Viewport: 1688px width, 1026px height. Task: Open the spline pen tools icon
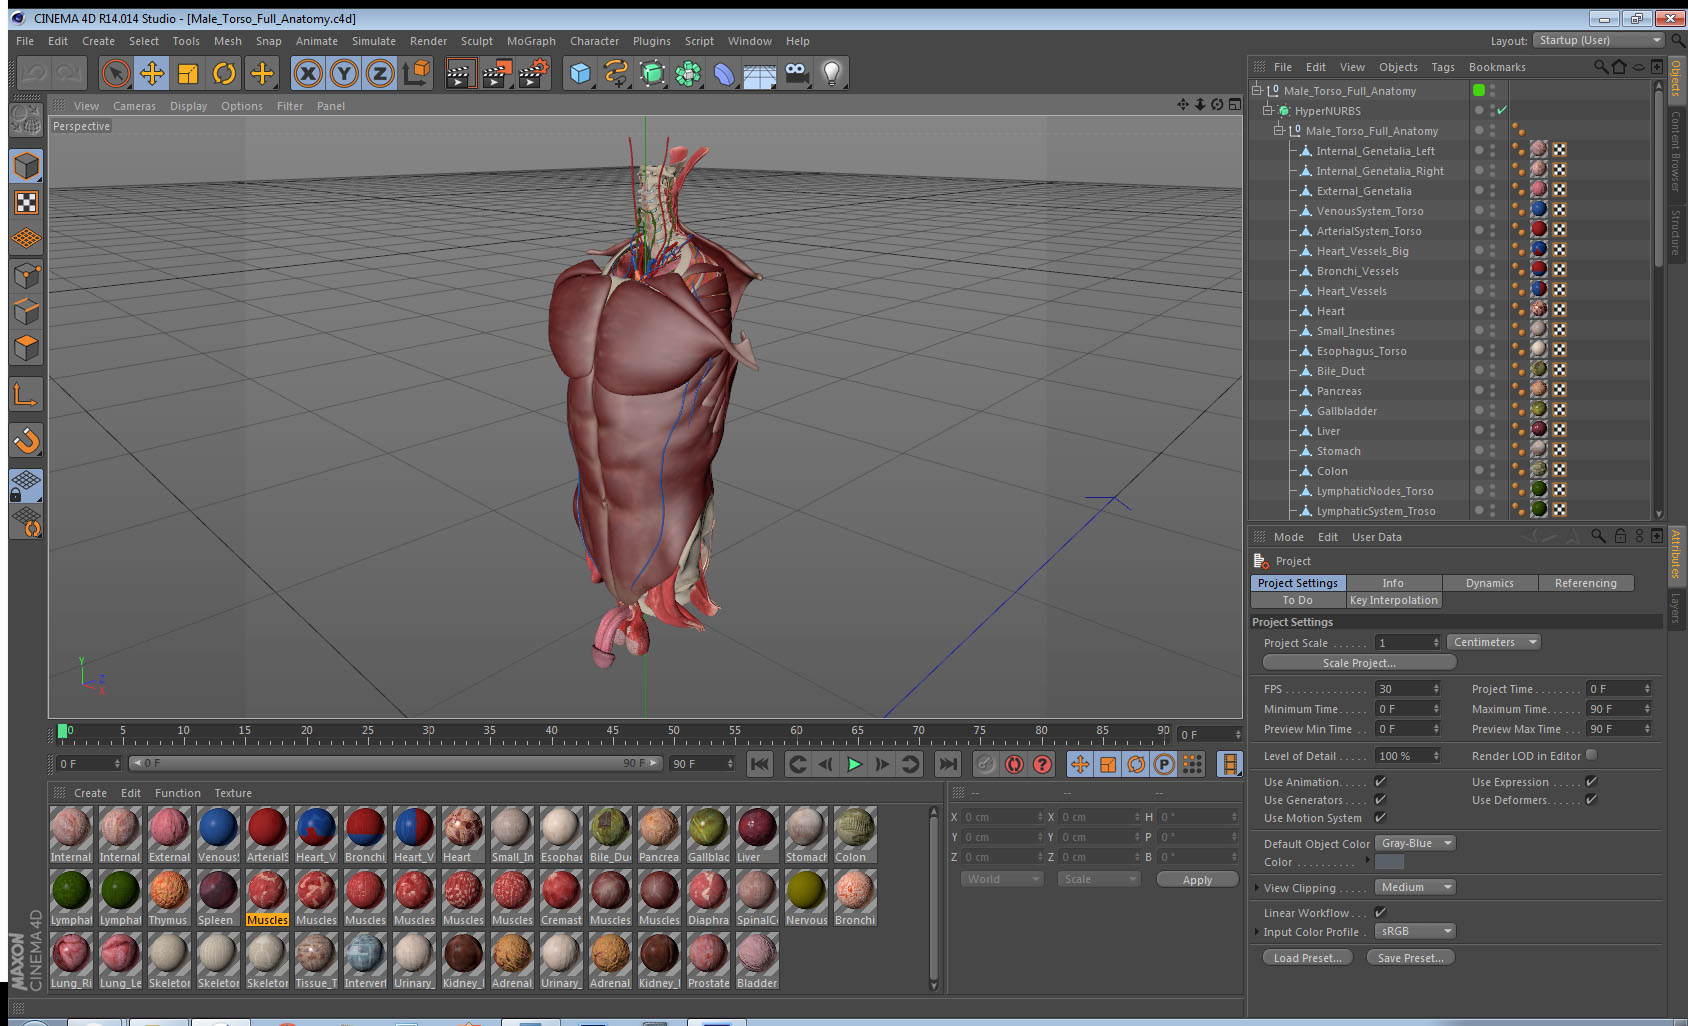click(x=616, y=73)
